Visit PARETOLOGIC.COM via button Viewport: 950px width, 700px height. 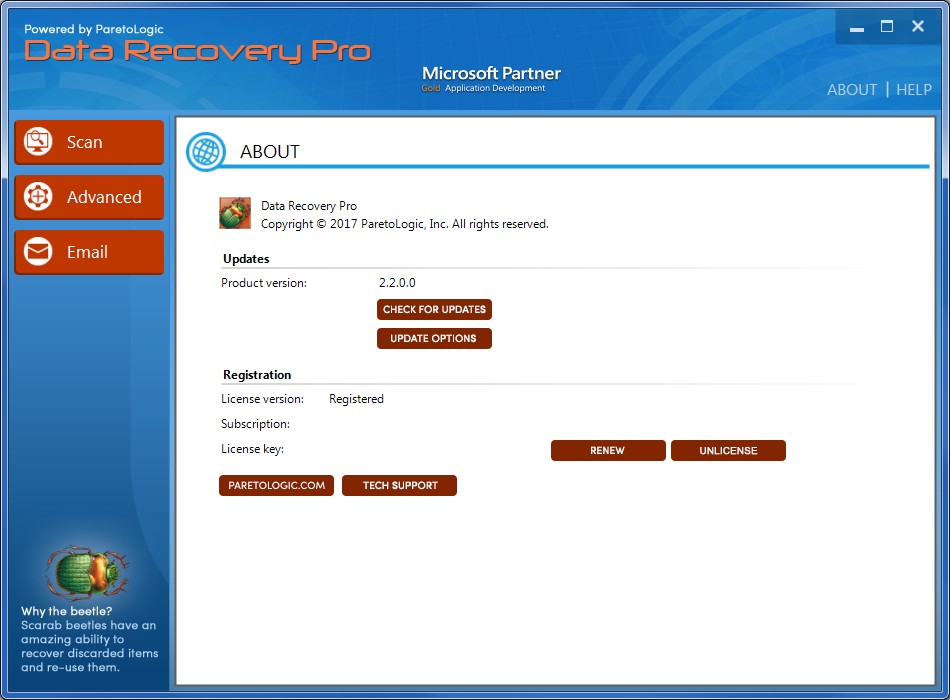(x=276, y=485)
